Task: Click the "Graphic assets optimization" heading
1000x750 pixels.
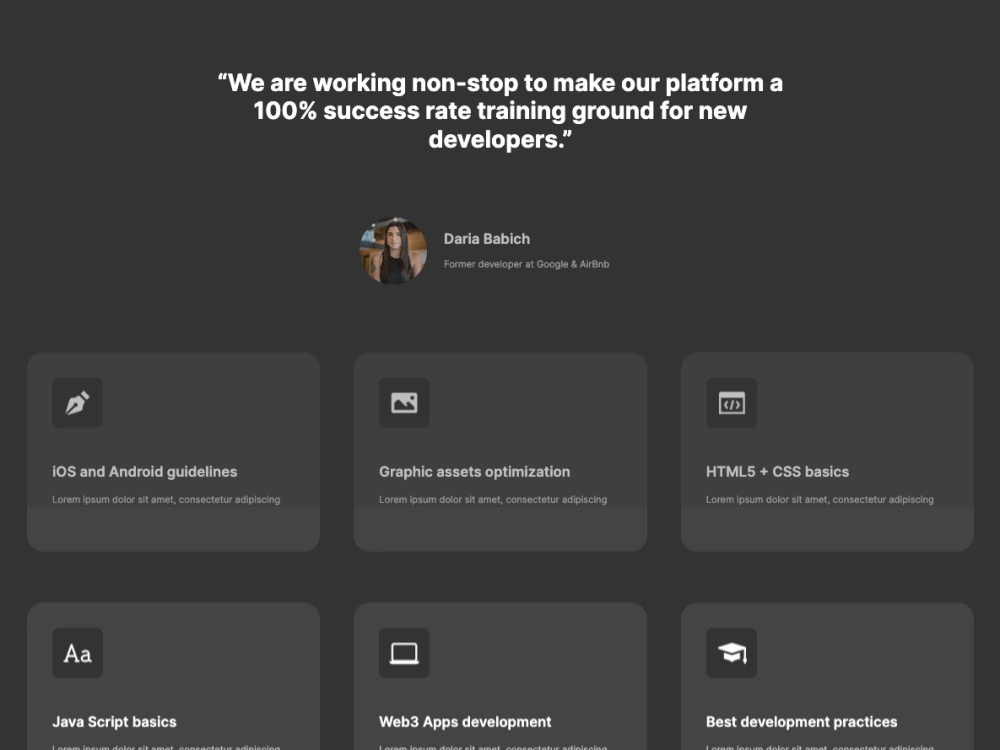Action: coord(474,472)
